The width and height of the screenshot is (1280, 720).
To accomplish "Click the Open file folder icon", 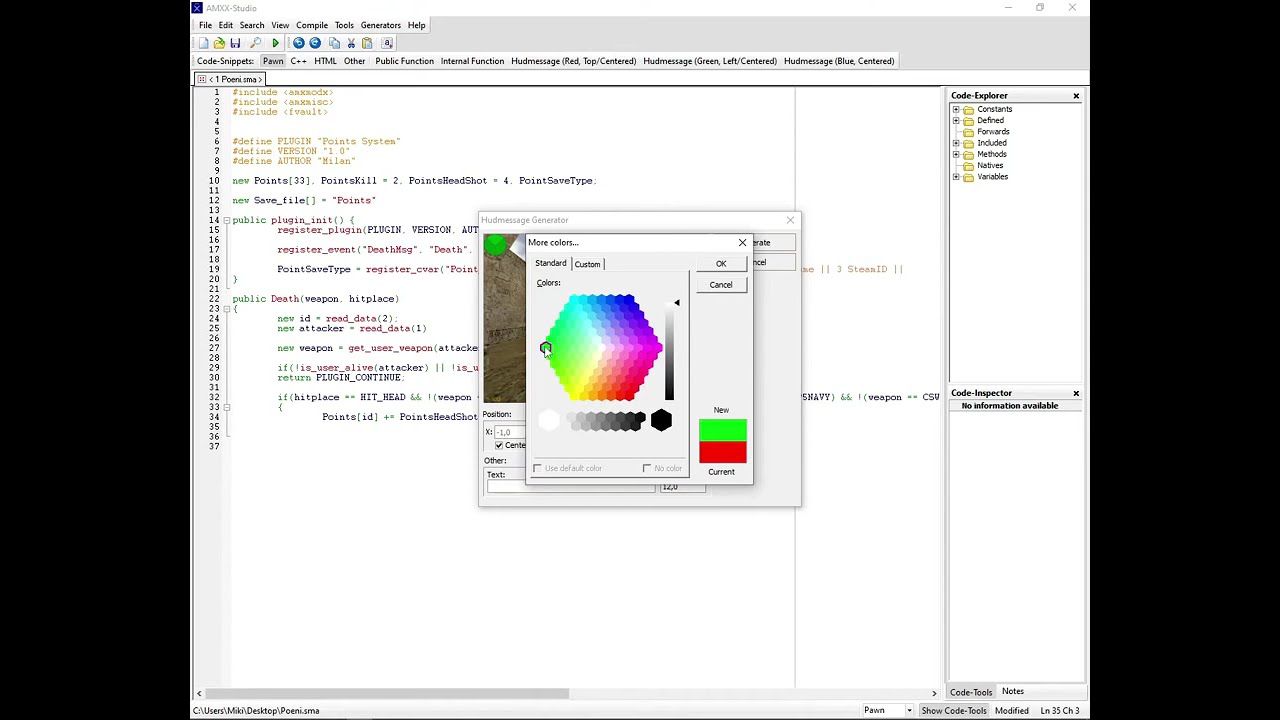I will pos(219,43).
